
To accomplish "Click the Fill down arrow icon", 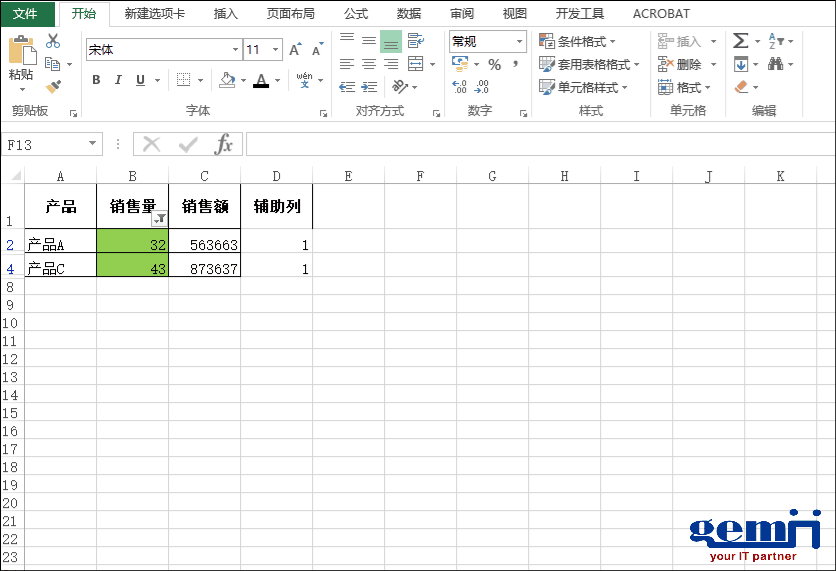I will (x=741, y=65).
